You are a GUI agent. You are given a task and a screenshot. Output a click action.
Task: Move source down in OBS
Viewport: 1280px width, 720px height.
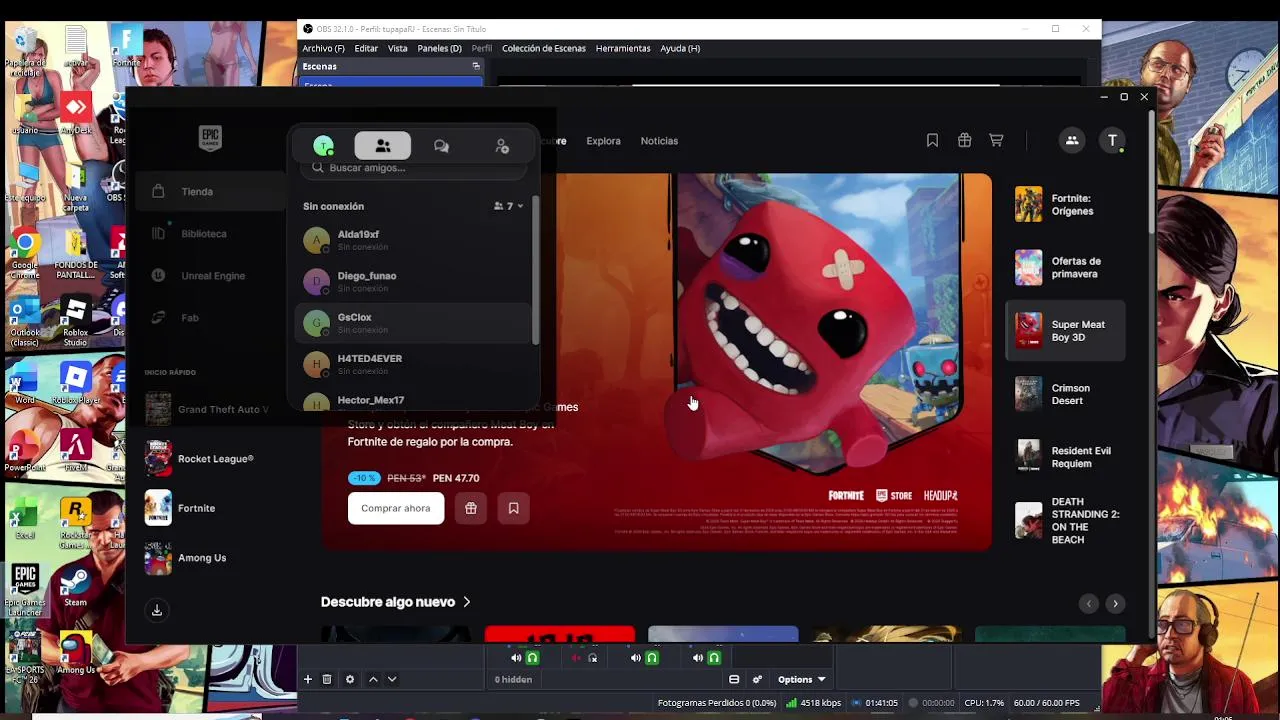pyautogui.click(x=392, y=679)
